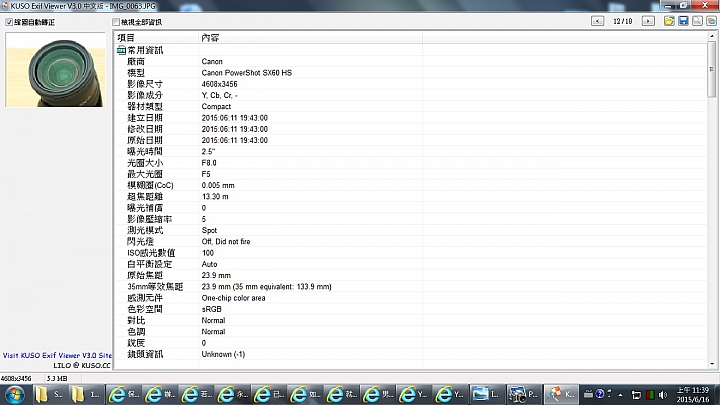The height and width of the screenshot is (405, 720).
Task: Open the Windows Start menu
Action: tap(15, 394)
